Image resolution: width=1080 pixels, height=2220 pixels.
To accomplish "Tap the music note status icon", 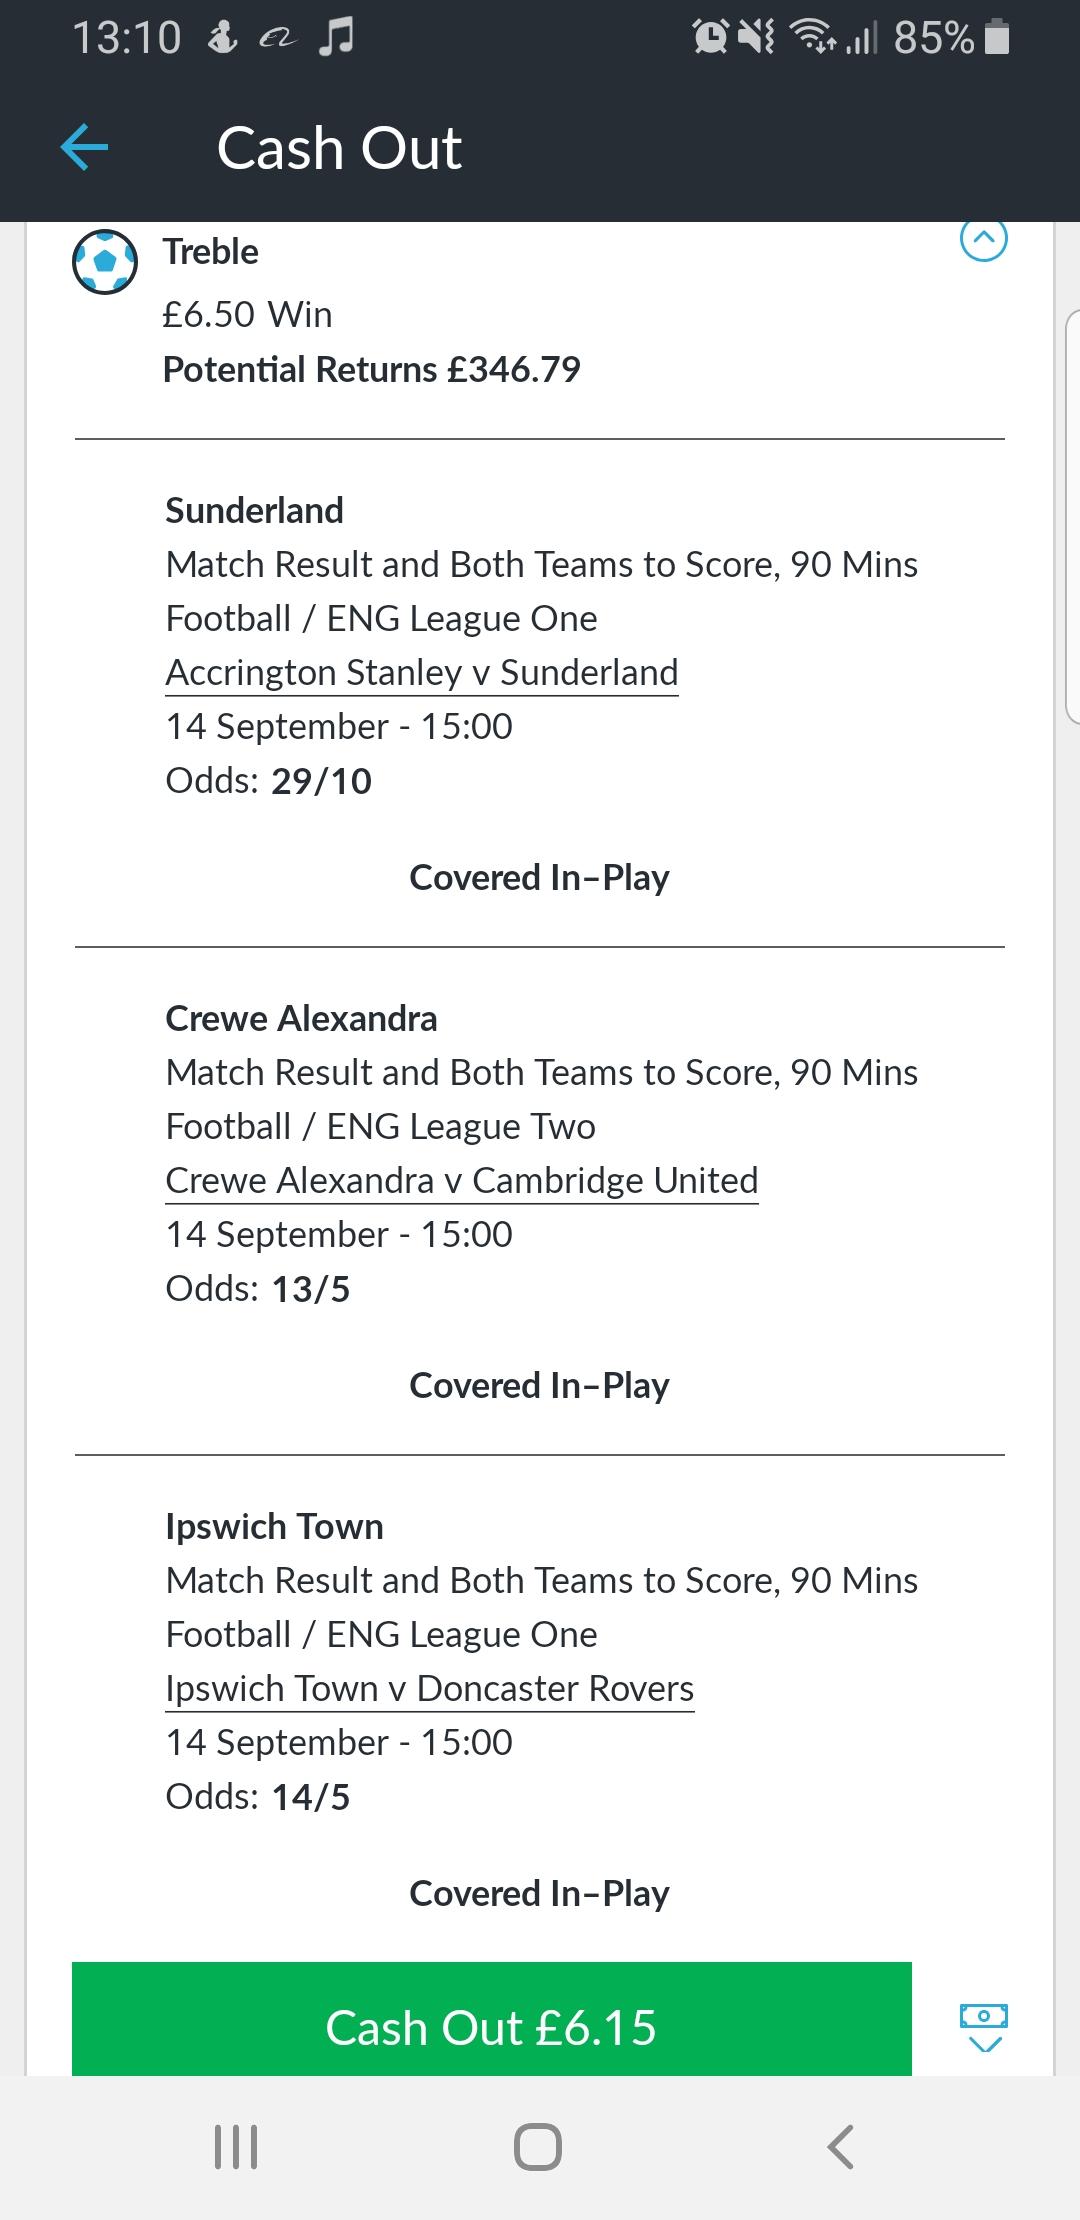I will pos(337,38).
